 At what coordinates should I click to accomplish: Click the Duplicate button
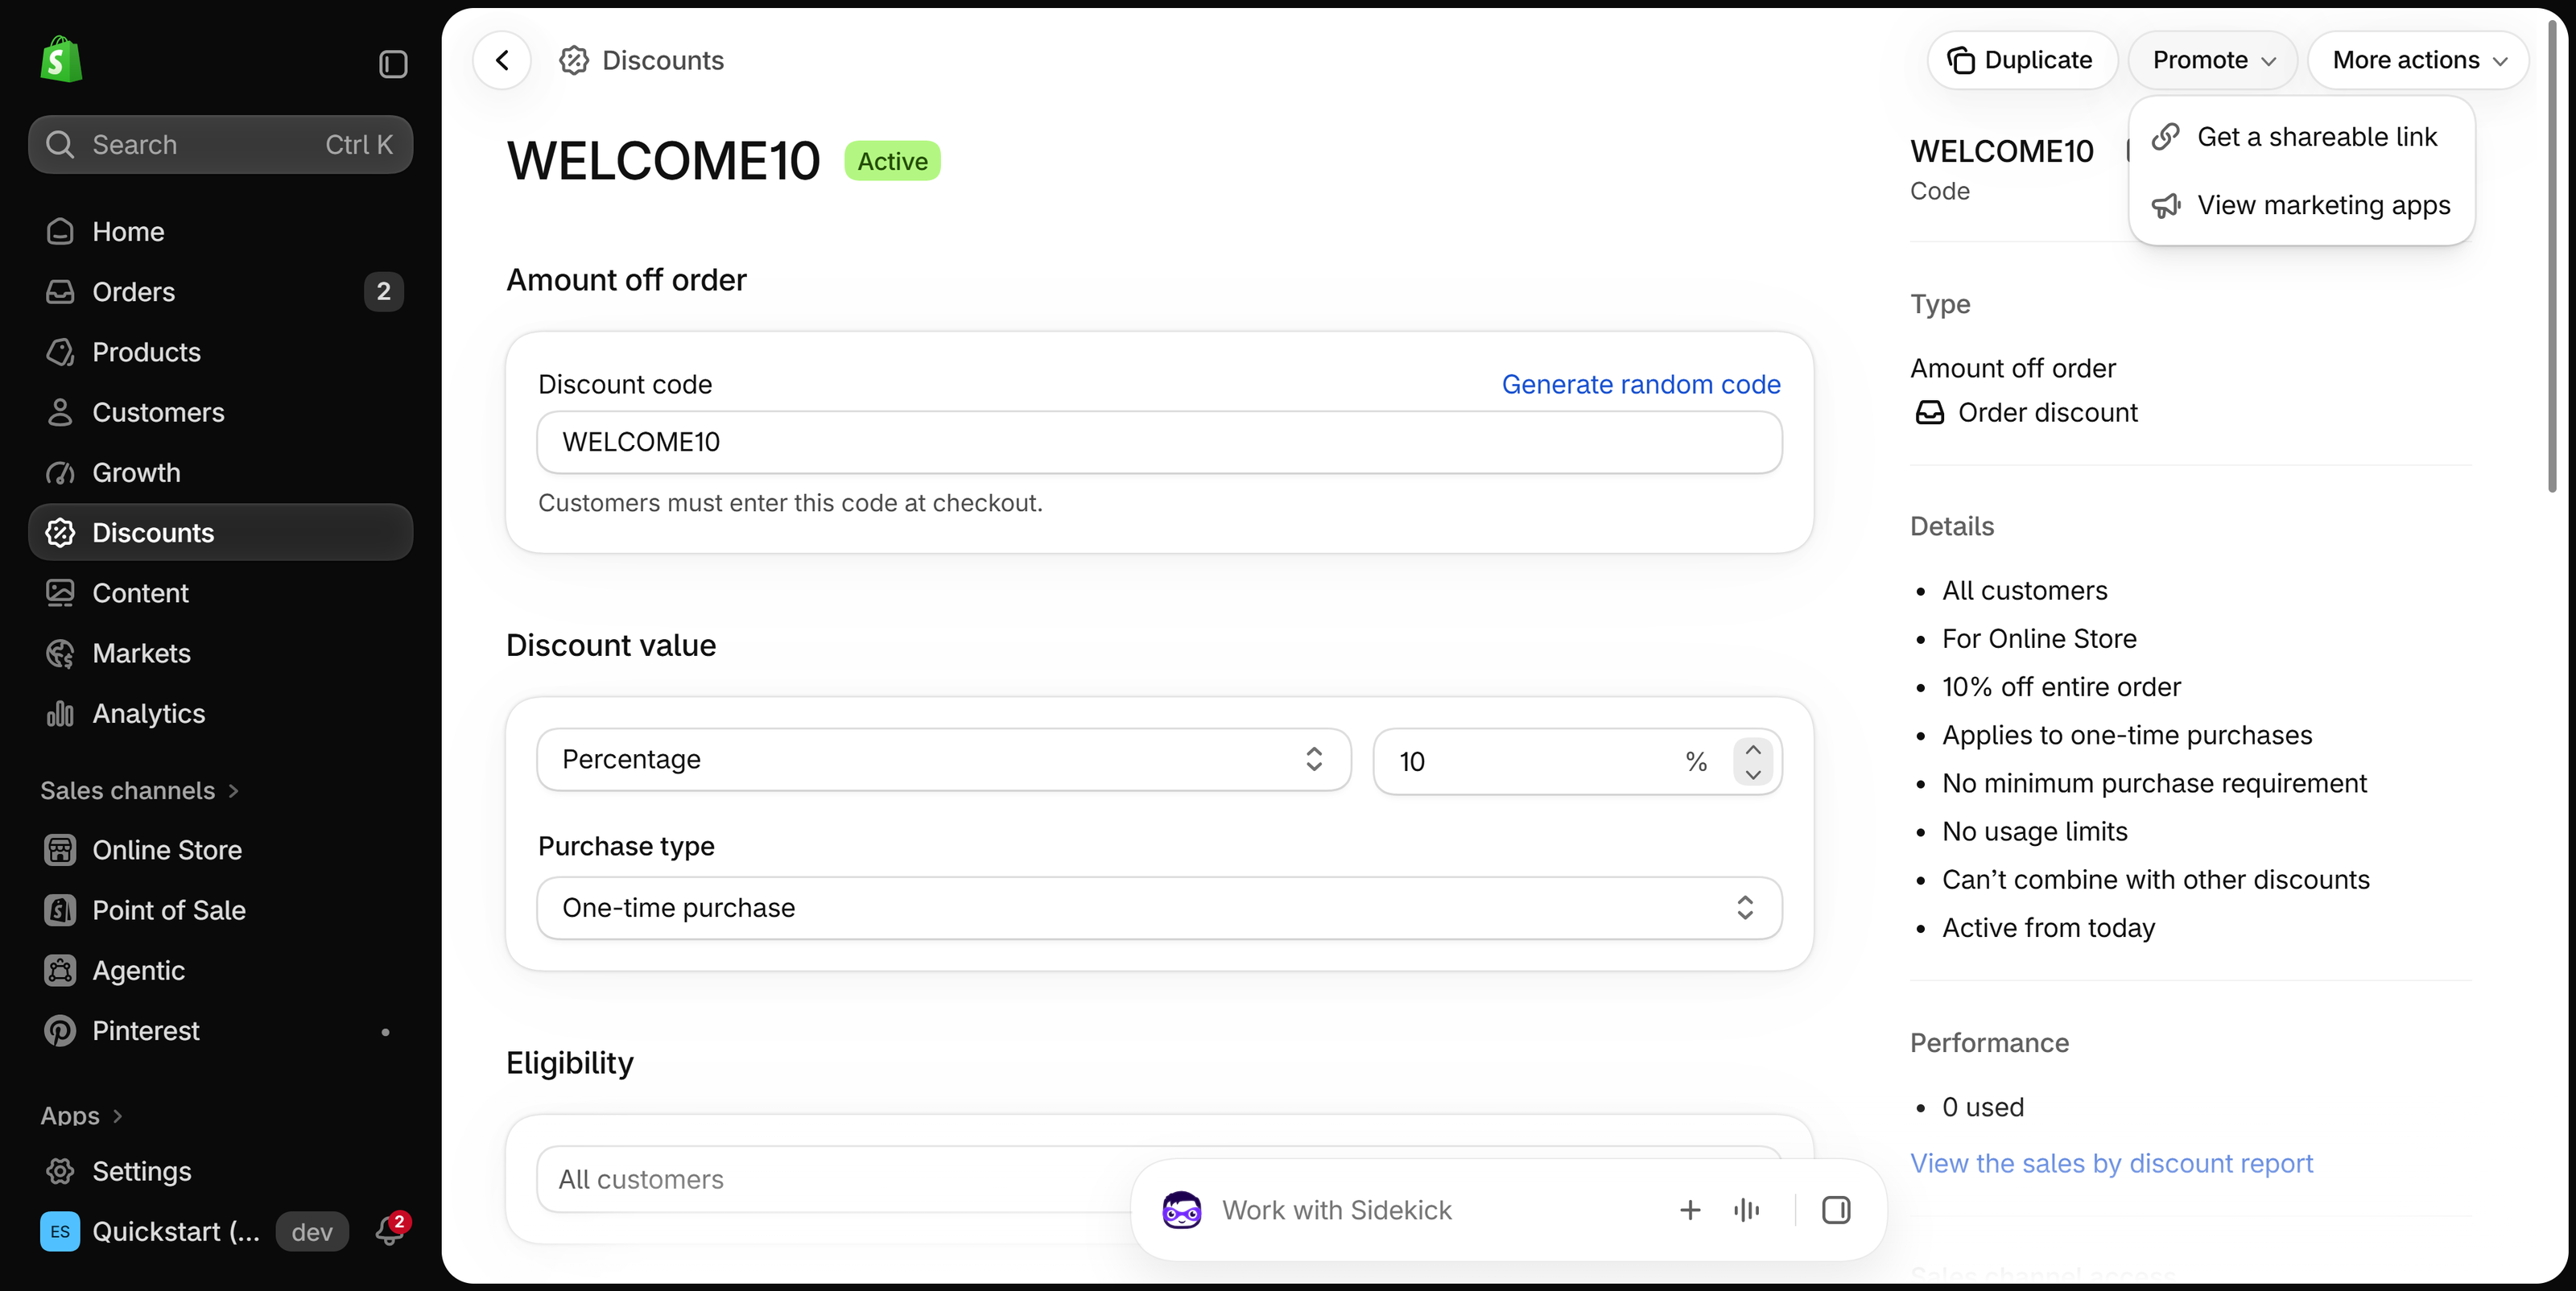coord(2022,60)
